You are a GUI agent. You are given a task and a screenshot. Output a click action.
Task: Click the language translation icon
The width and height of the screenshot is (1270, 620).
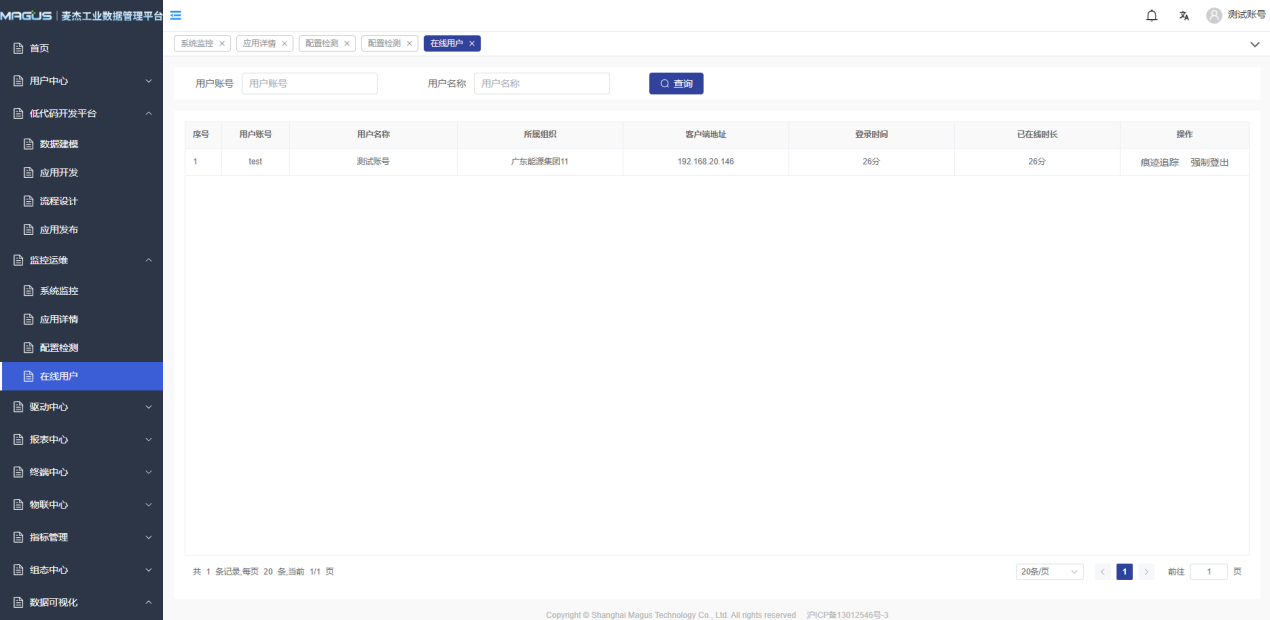1184,15
